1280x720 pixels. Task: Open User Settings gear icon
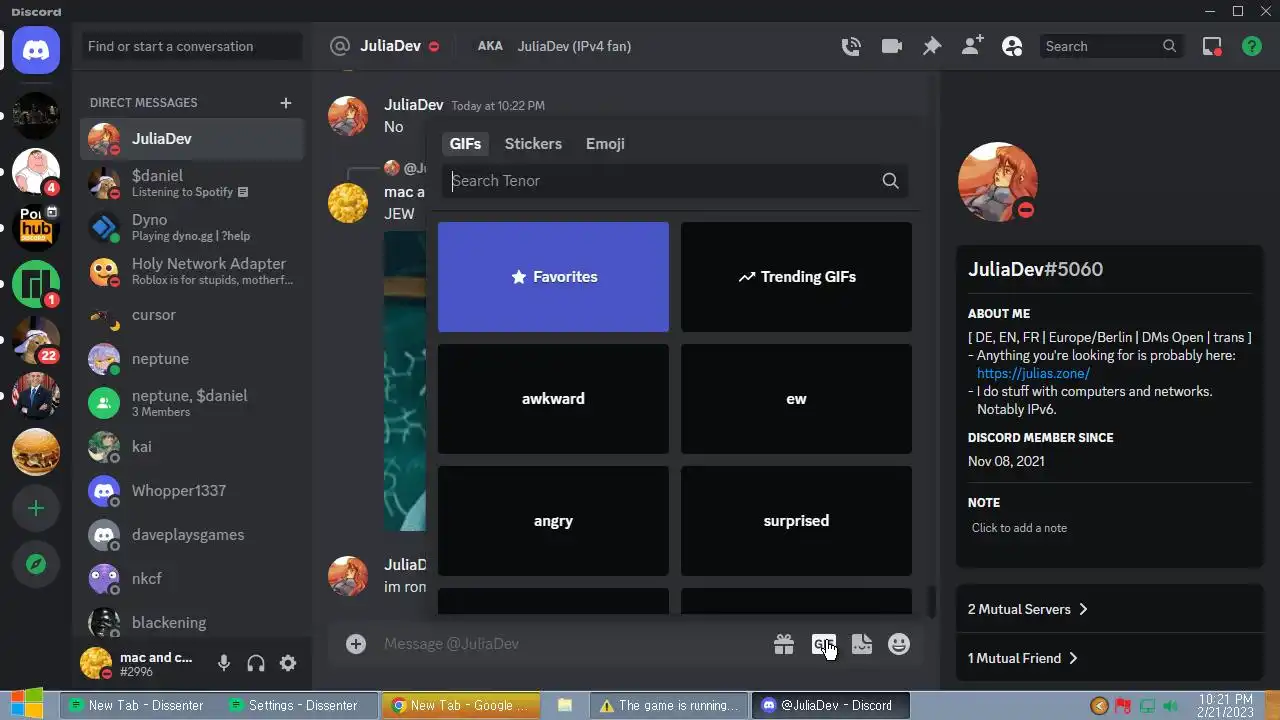pos(288,663)
